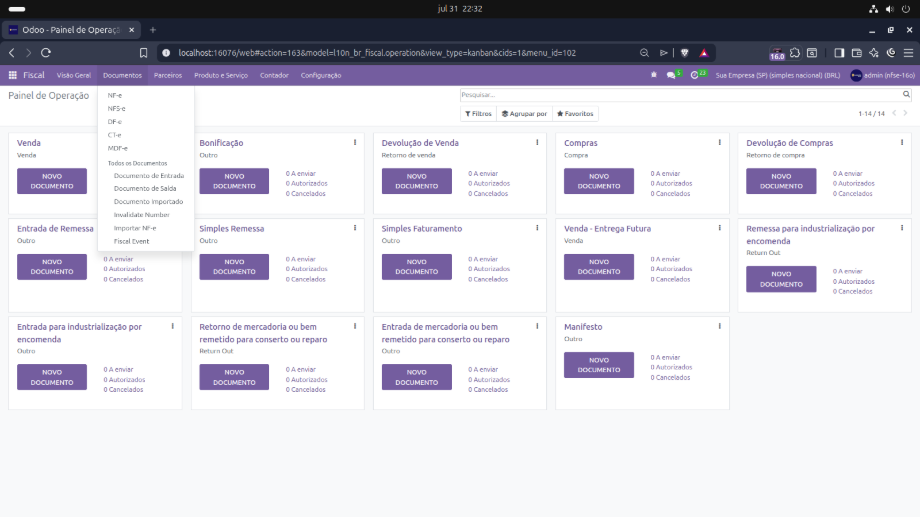Choose Documento Importado menu entry
The height and width of the screenshot is (517, 920).
146,201
